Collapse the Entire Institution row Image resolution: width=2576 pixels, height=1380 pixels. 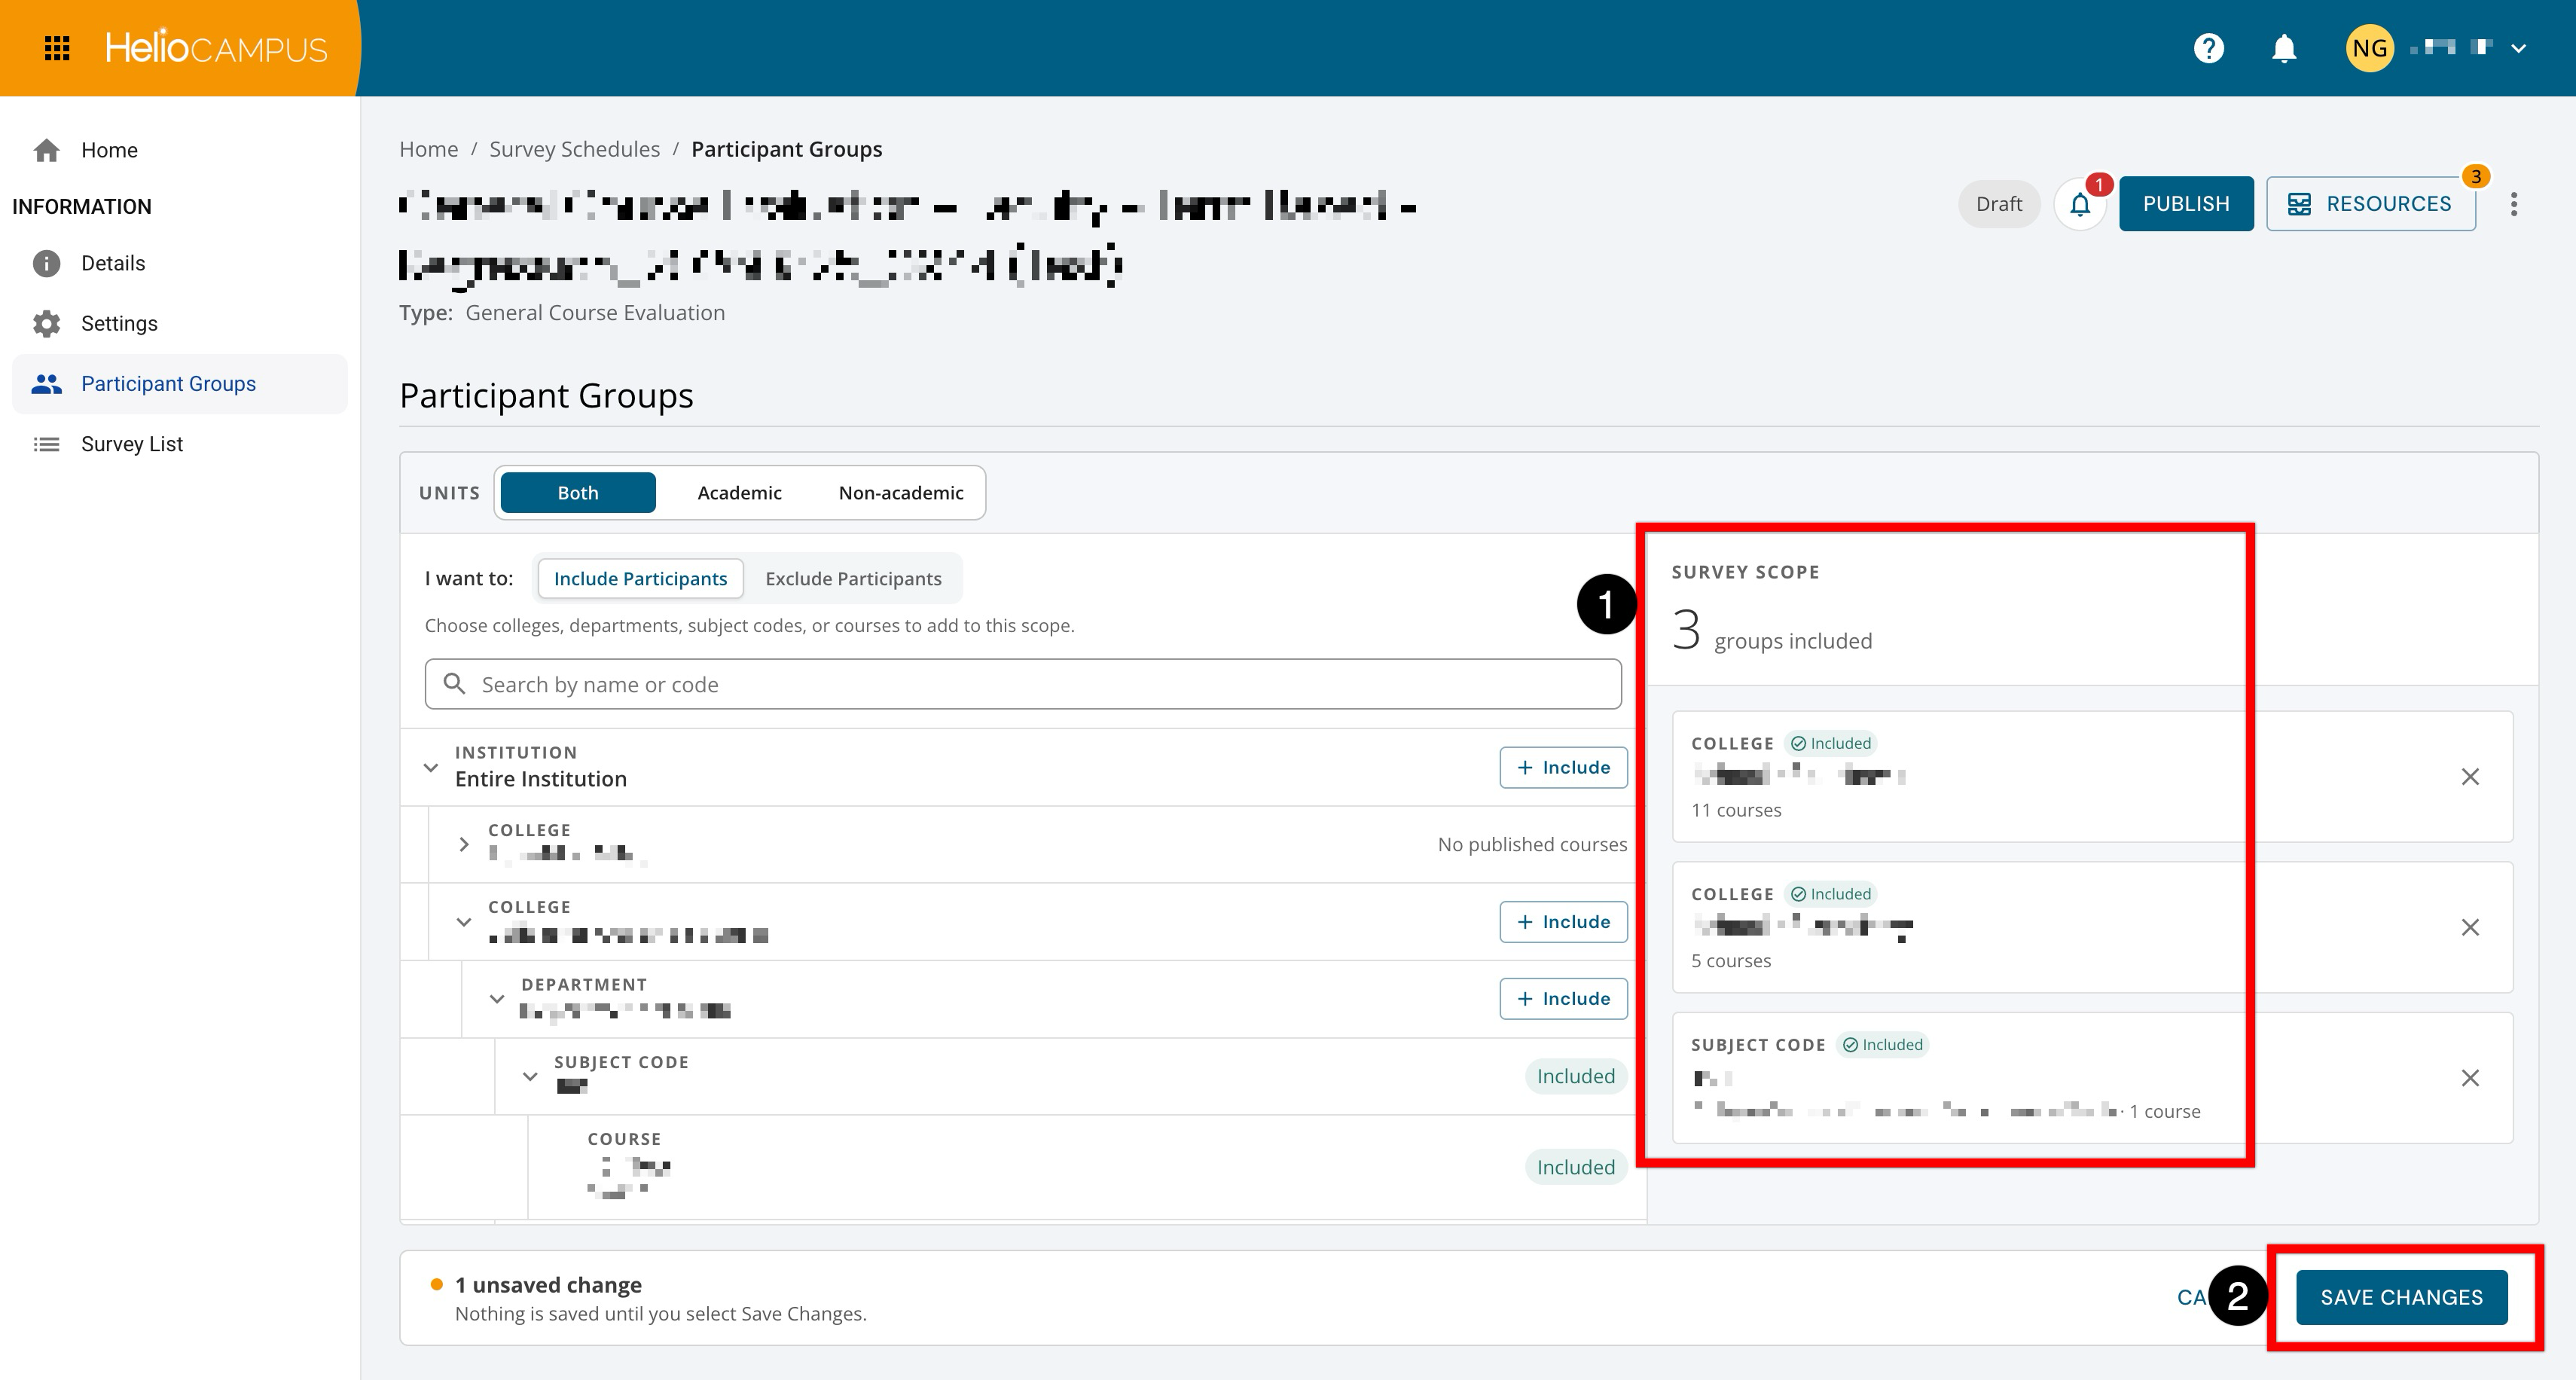tap(431, 768)
